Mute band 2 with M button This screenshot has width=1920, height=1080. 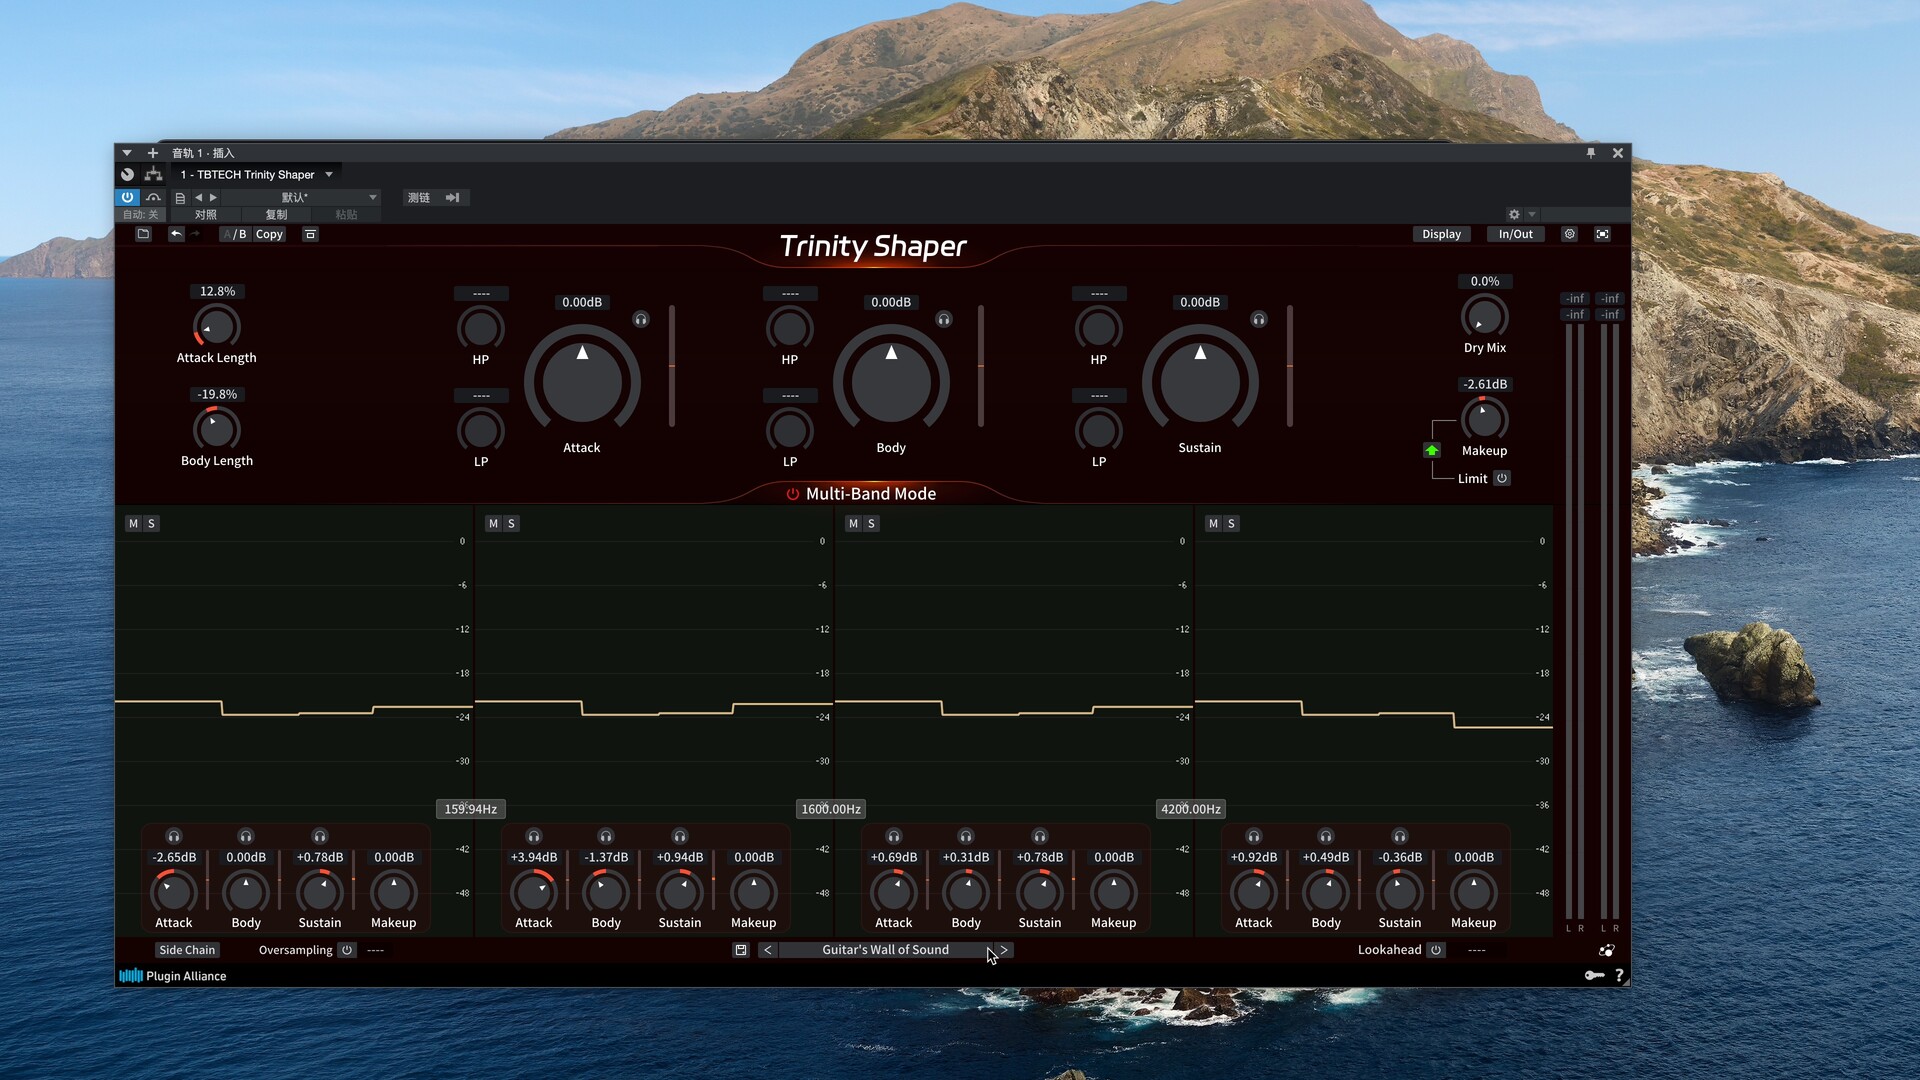coord(493,523)
